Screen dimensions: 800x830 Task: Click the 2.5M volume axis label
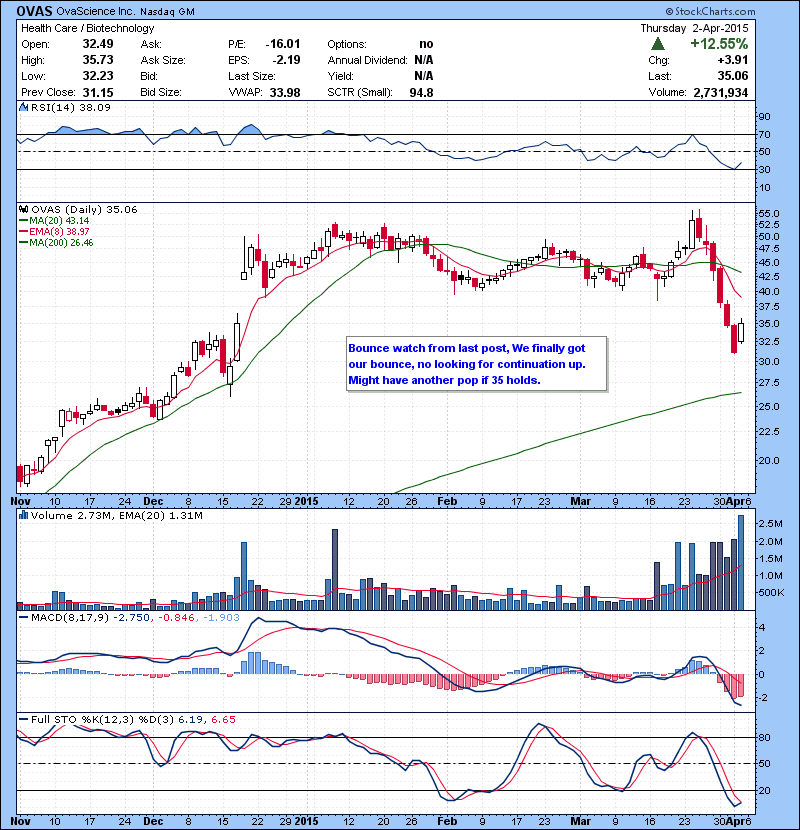pyautogui.click(x=770, y=524)
